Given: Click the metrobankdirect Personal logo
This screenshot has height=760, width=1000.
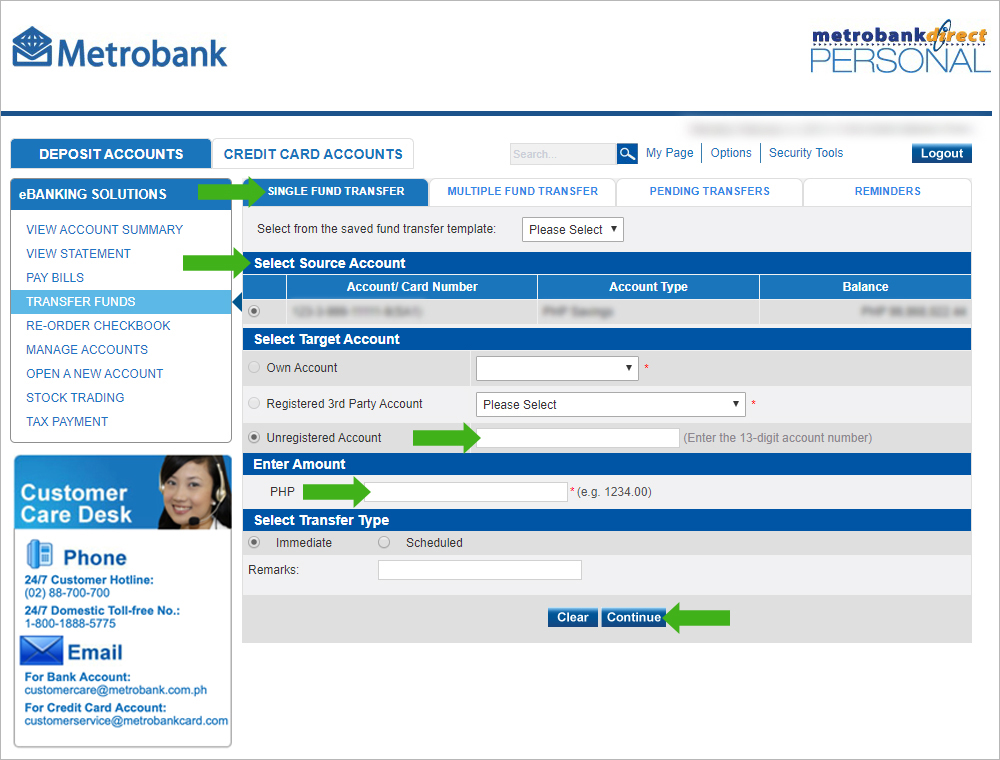Looking at the screenshot, I should [900, 48].
